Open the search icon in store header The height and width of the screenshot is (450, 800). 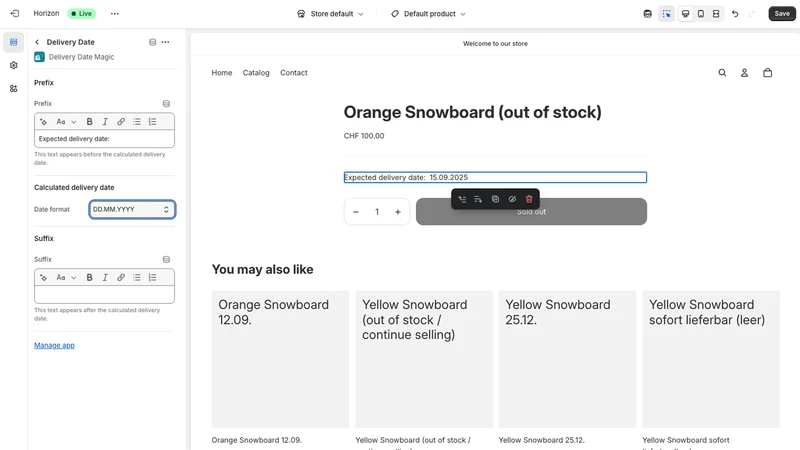(x=722, y=73)
